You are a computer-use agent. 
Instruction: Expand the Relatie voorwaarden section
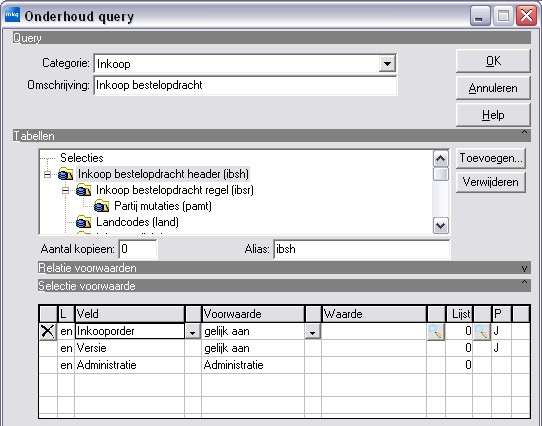pos(524,268)
